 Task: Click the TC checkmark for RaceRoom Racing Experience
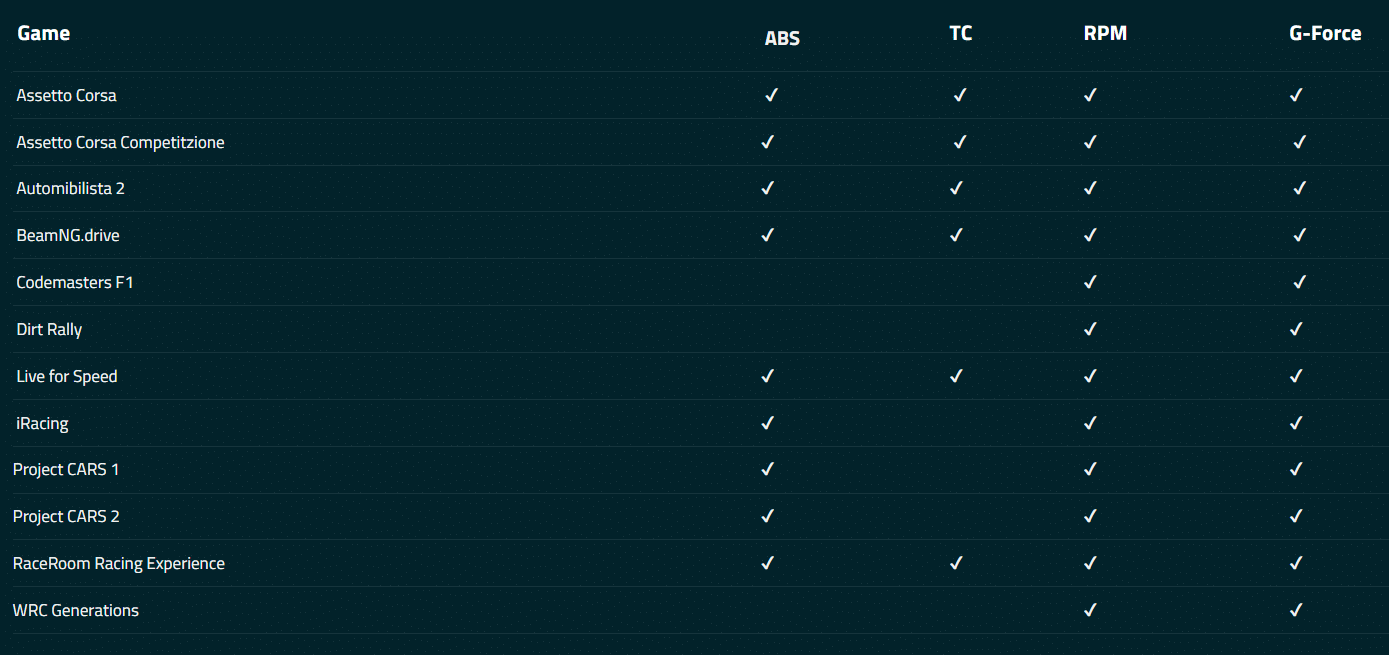[x=956, y=563]
